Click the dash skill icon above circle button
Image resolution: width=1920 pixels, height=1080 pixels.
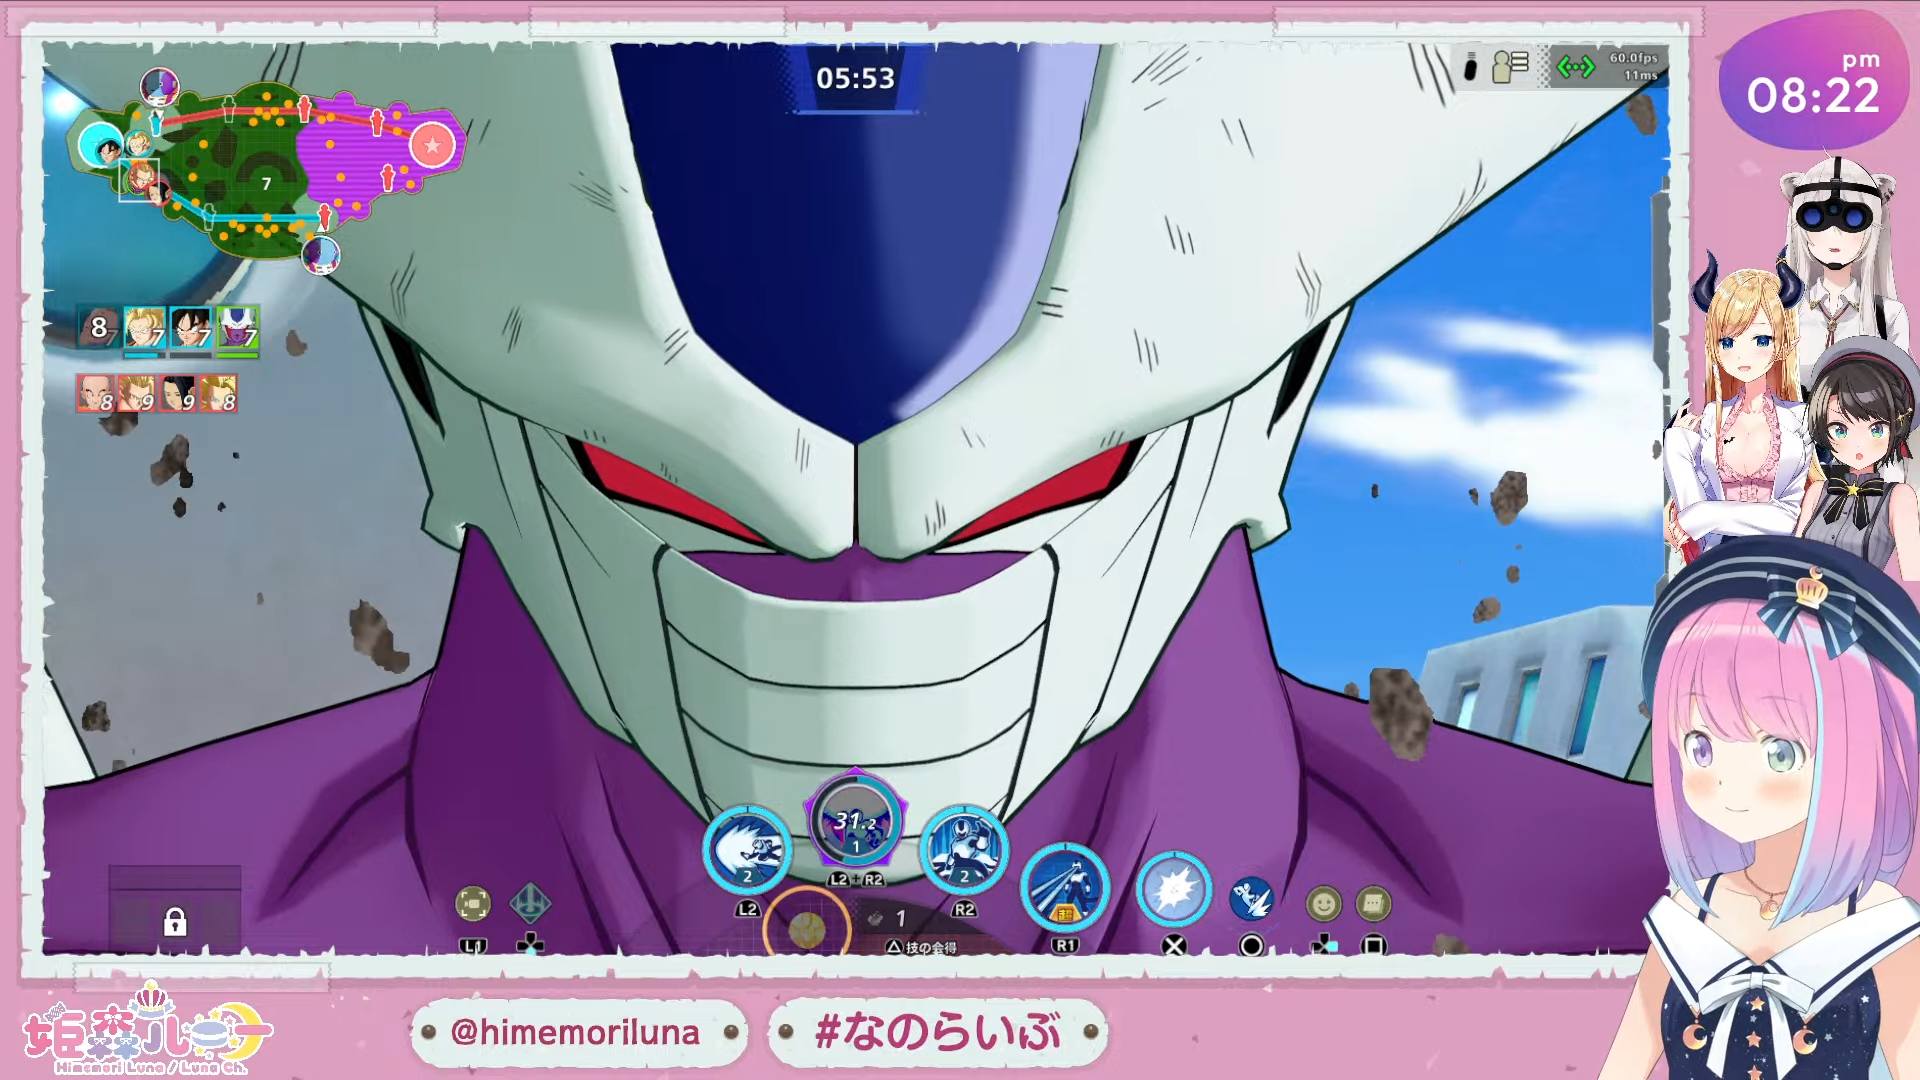pos(1251,899)
